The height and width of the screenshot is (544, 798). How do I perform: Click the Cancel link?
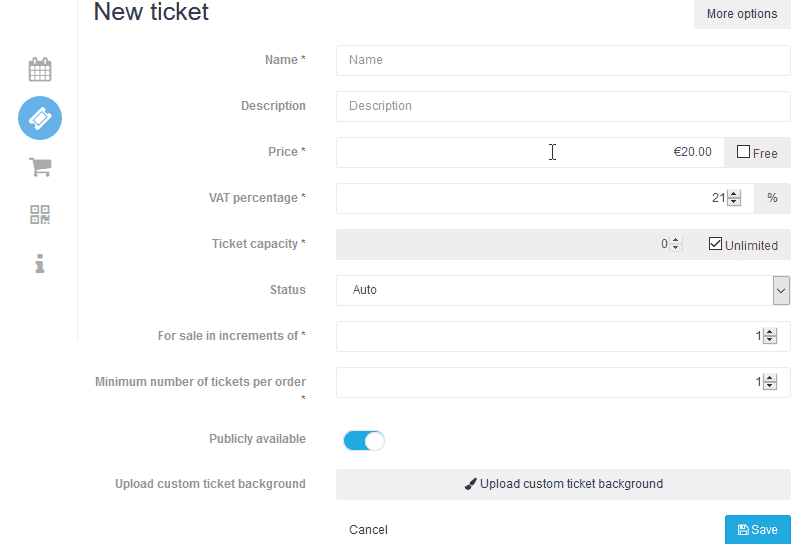(368, 530)
